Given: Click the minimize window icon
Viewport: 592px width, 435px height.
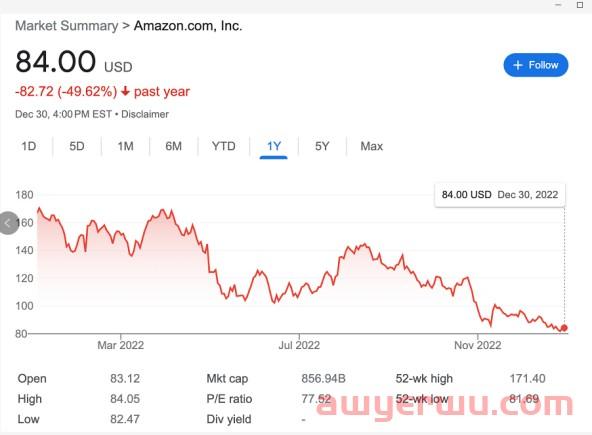Looking at the screenshot, I should coord(559,5).
